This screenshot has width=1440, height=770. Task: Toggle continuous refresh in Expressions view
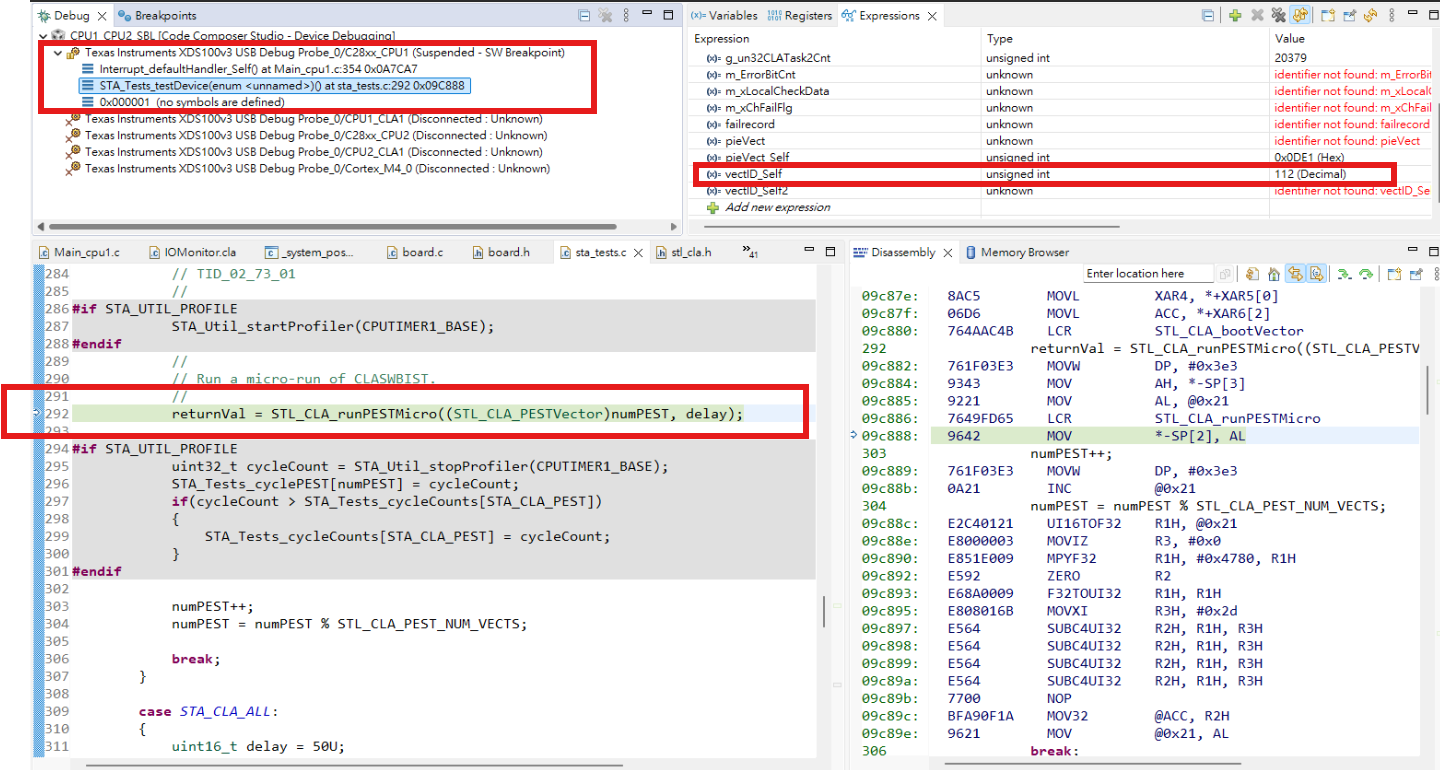[1300, 16]
